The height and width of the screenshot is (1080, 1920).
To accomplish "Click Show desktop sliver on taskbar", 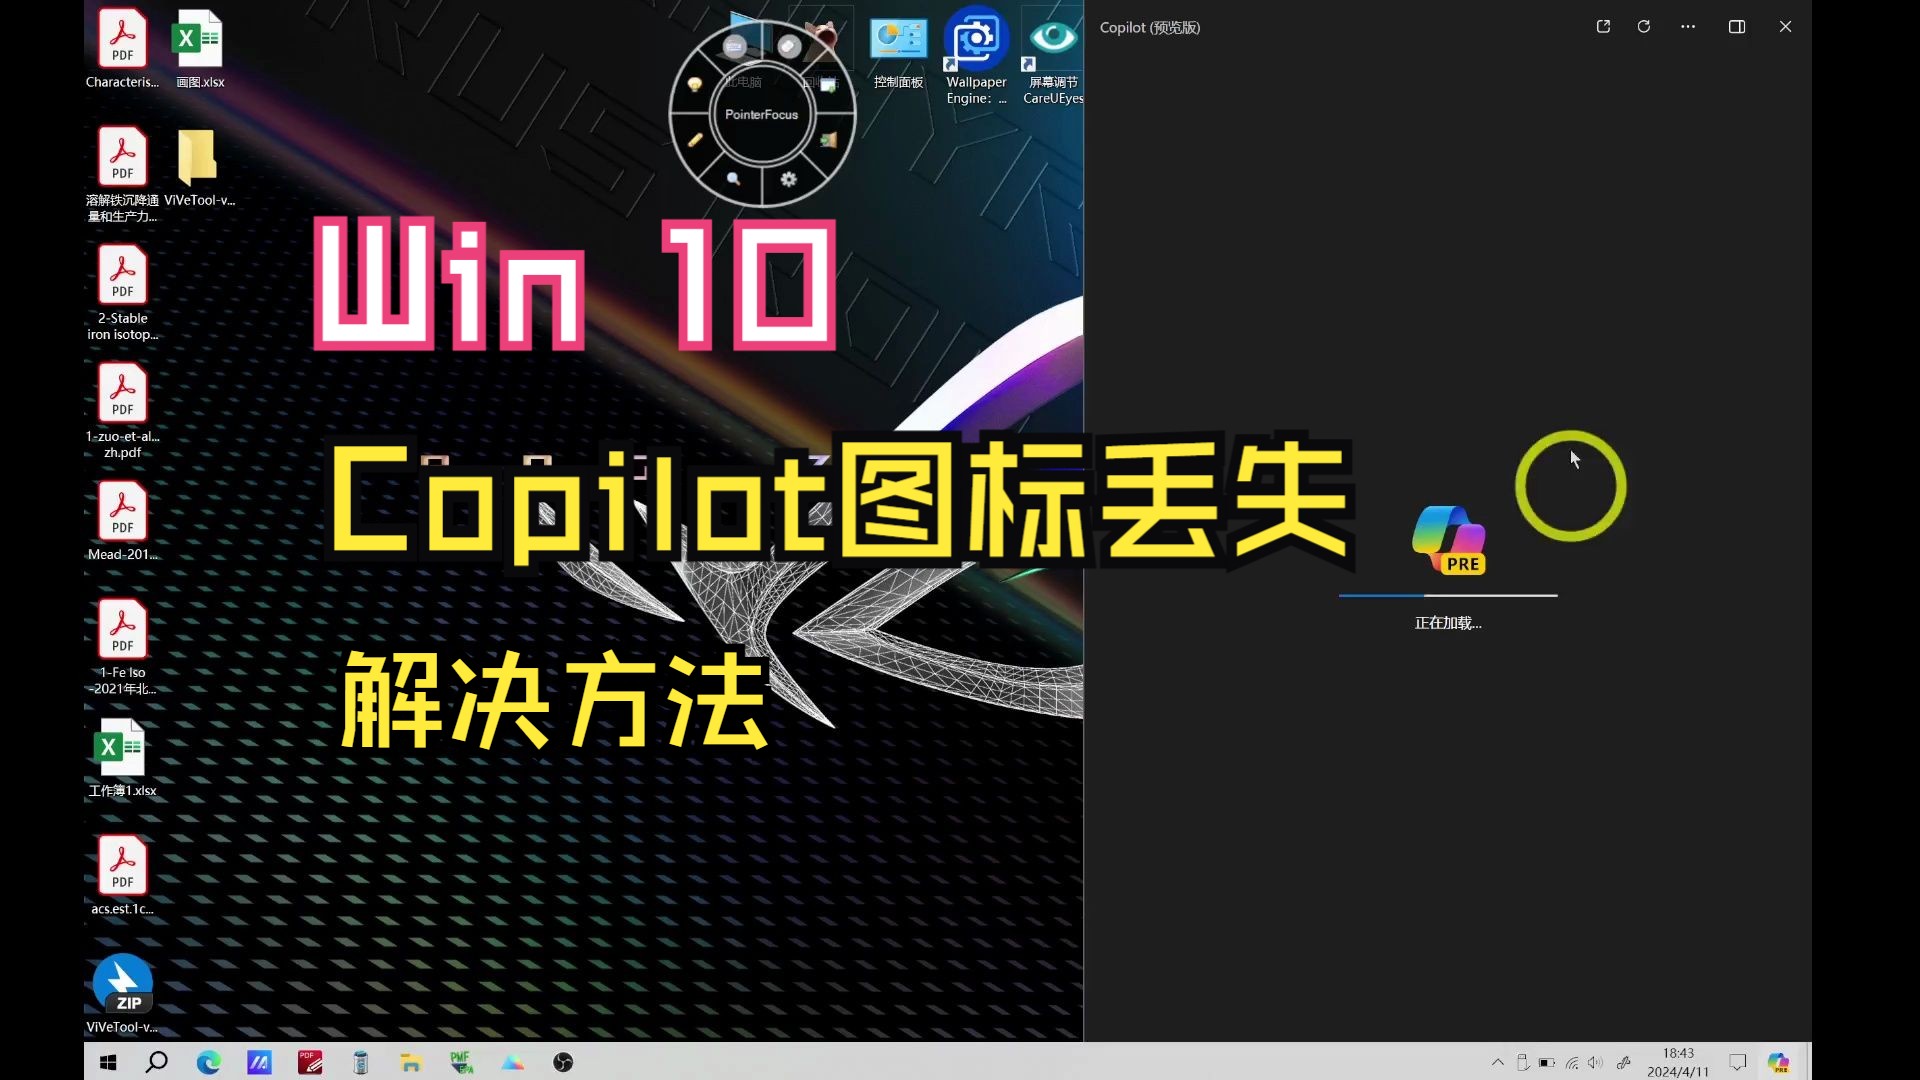I will click(1808, 1062).
